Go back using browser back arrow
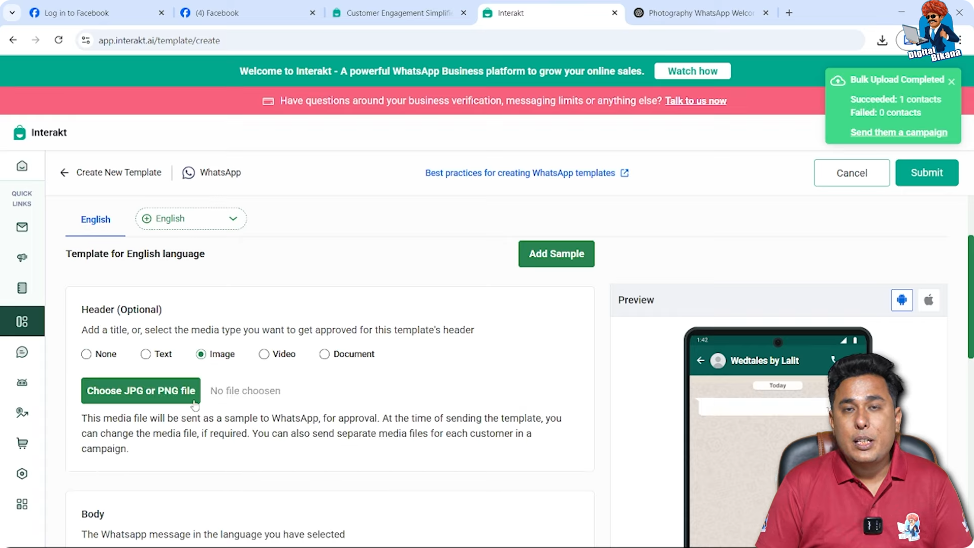Image resolution: width=974 pixels, height=548 pixels. click(x=13, y=40)
